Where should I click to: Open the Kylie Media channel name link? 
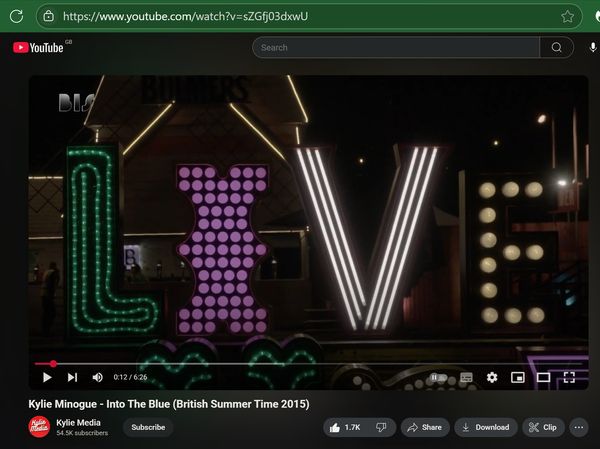(78, 423)
